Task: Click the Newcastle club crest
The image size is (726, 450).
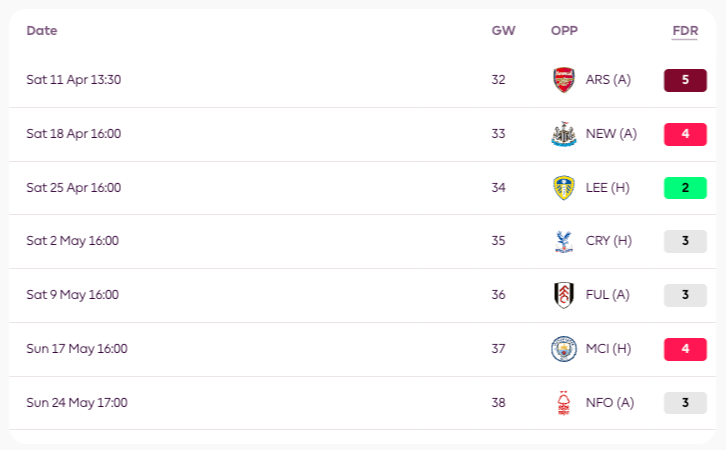Action: coord(563,134)
